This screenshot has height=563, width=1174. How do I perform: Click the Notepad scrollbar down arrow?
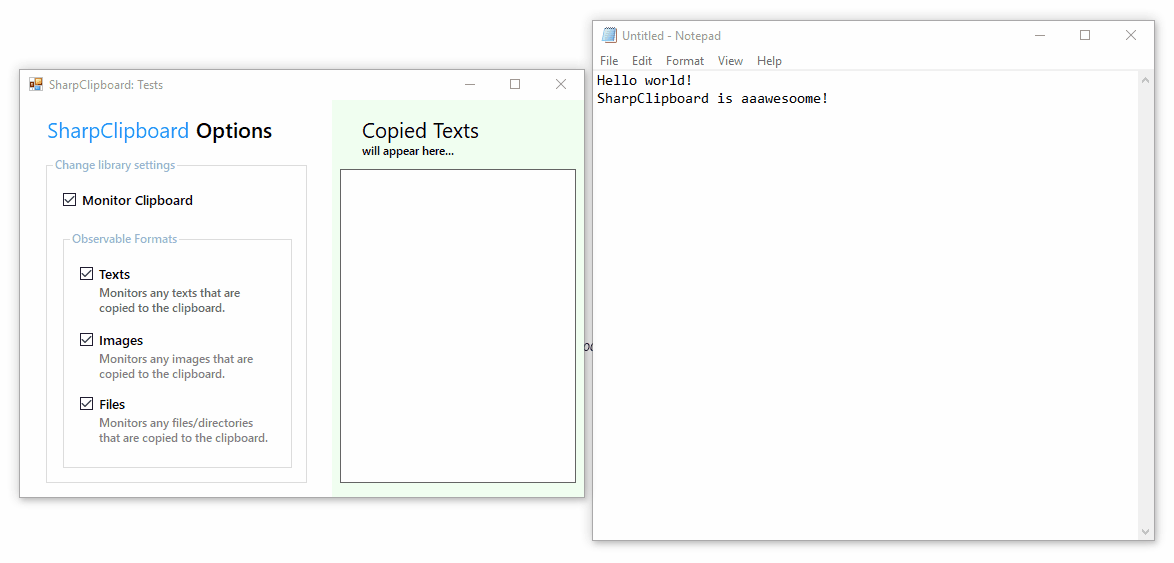coord(1146,532)
